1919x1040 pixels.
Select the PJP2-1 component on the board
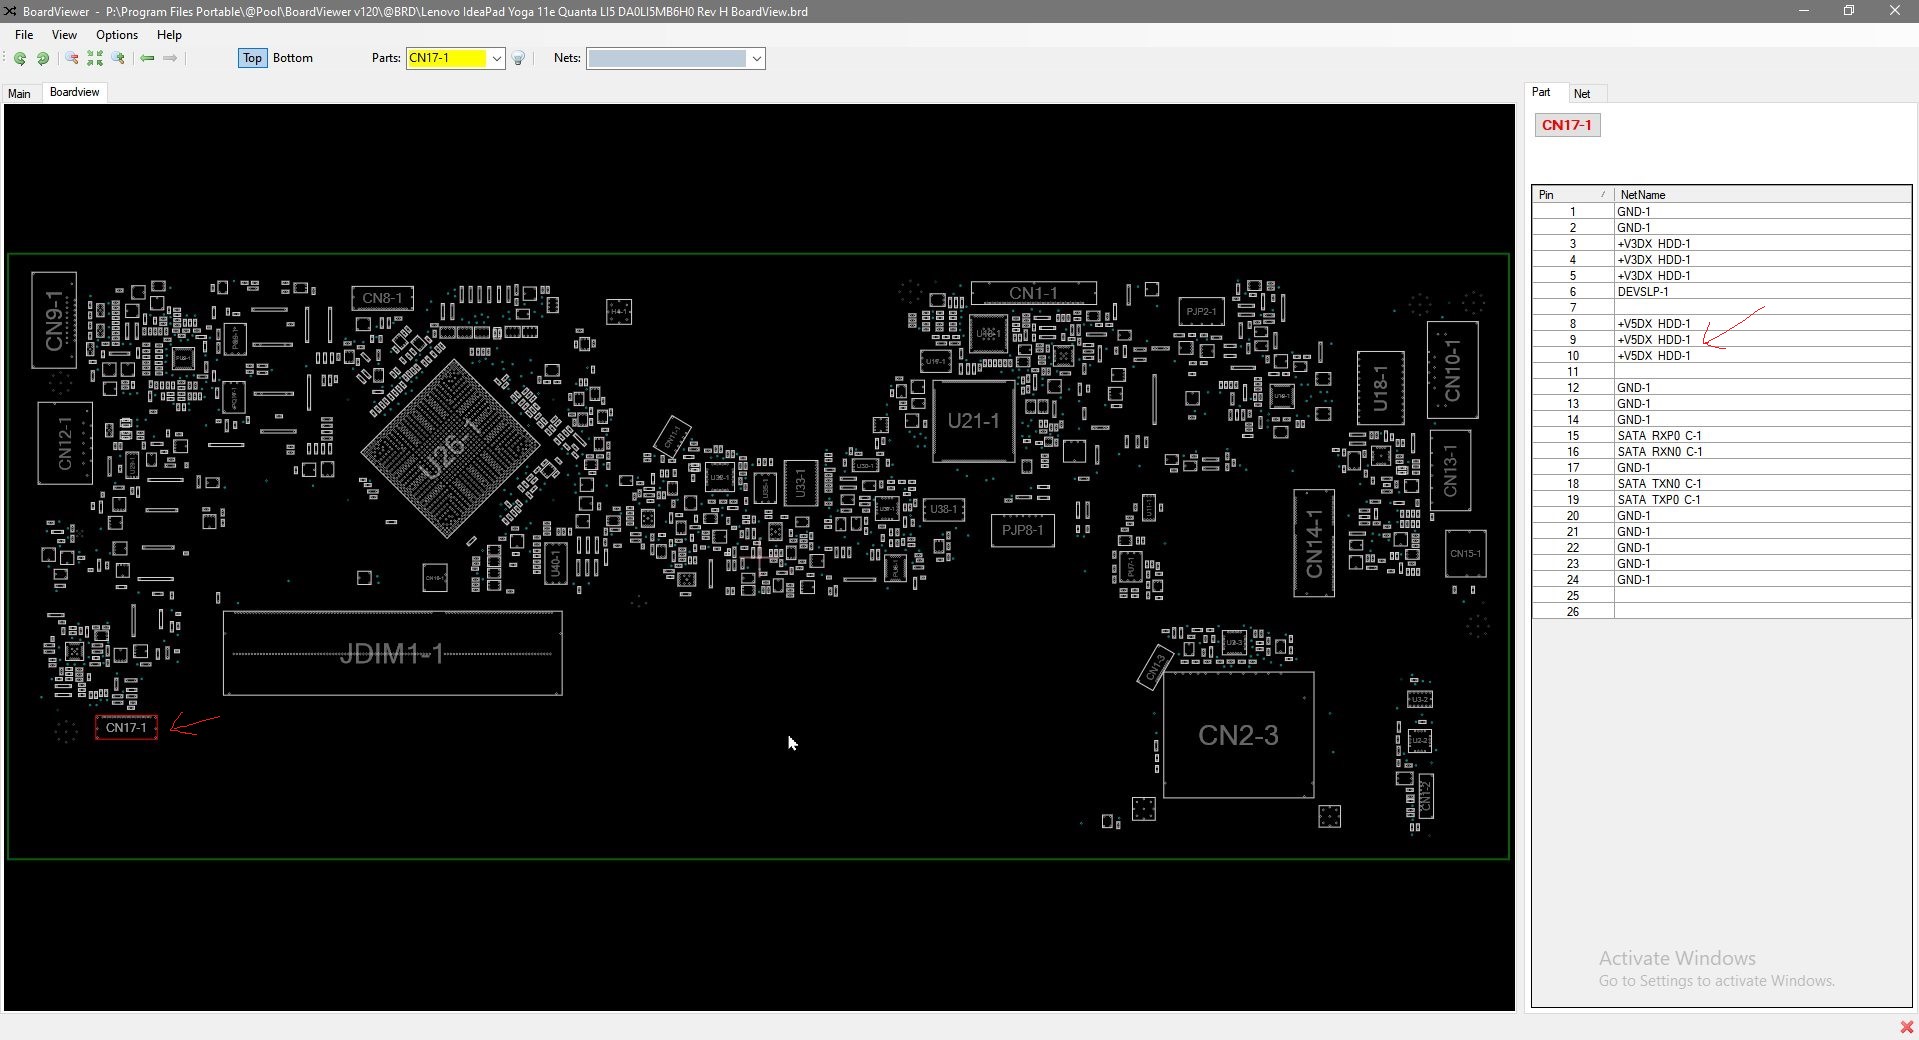tap(1201, 311)
